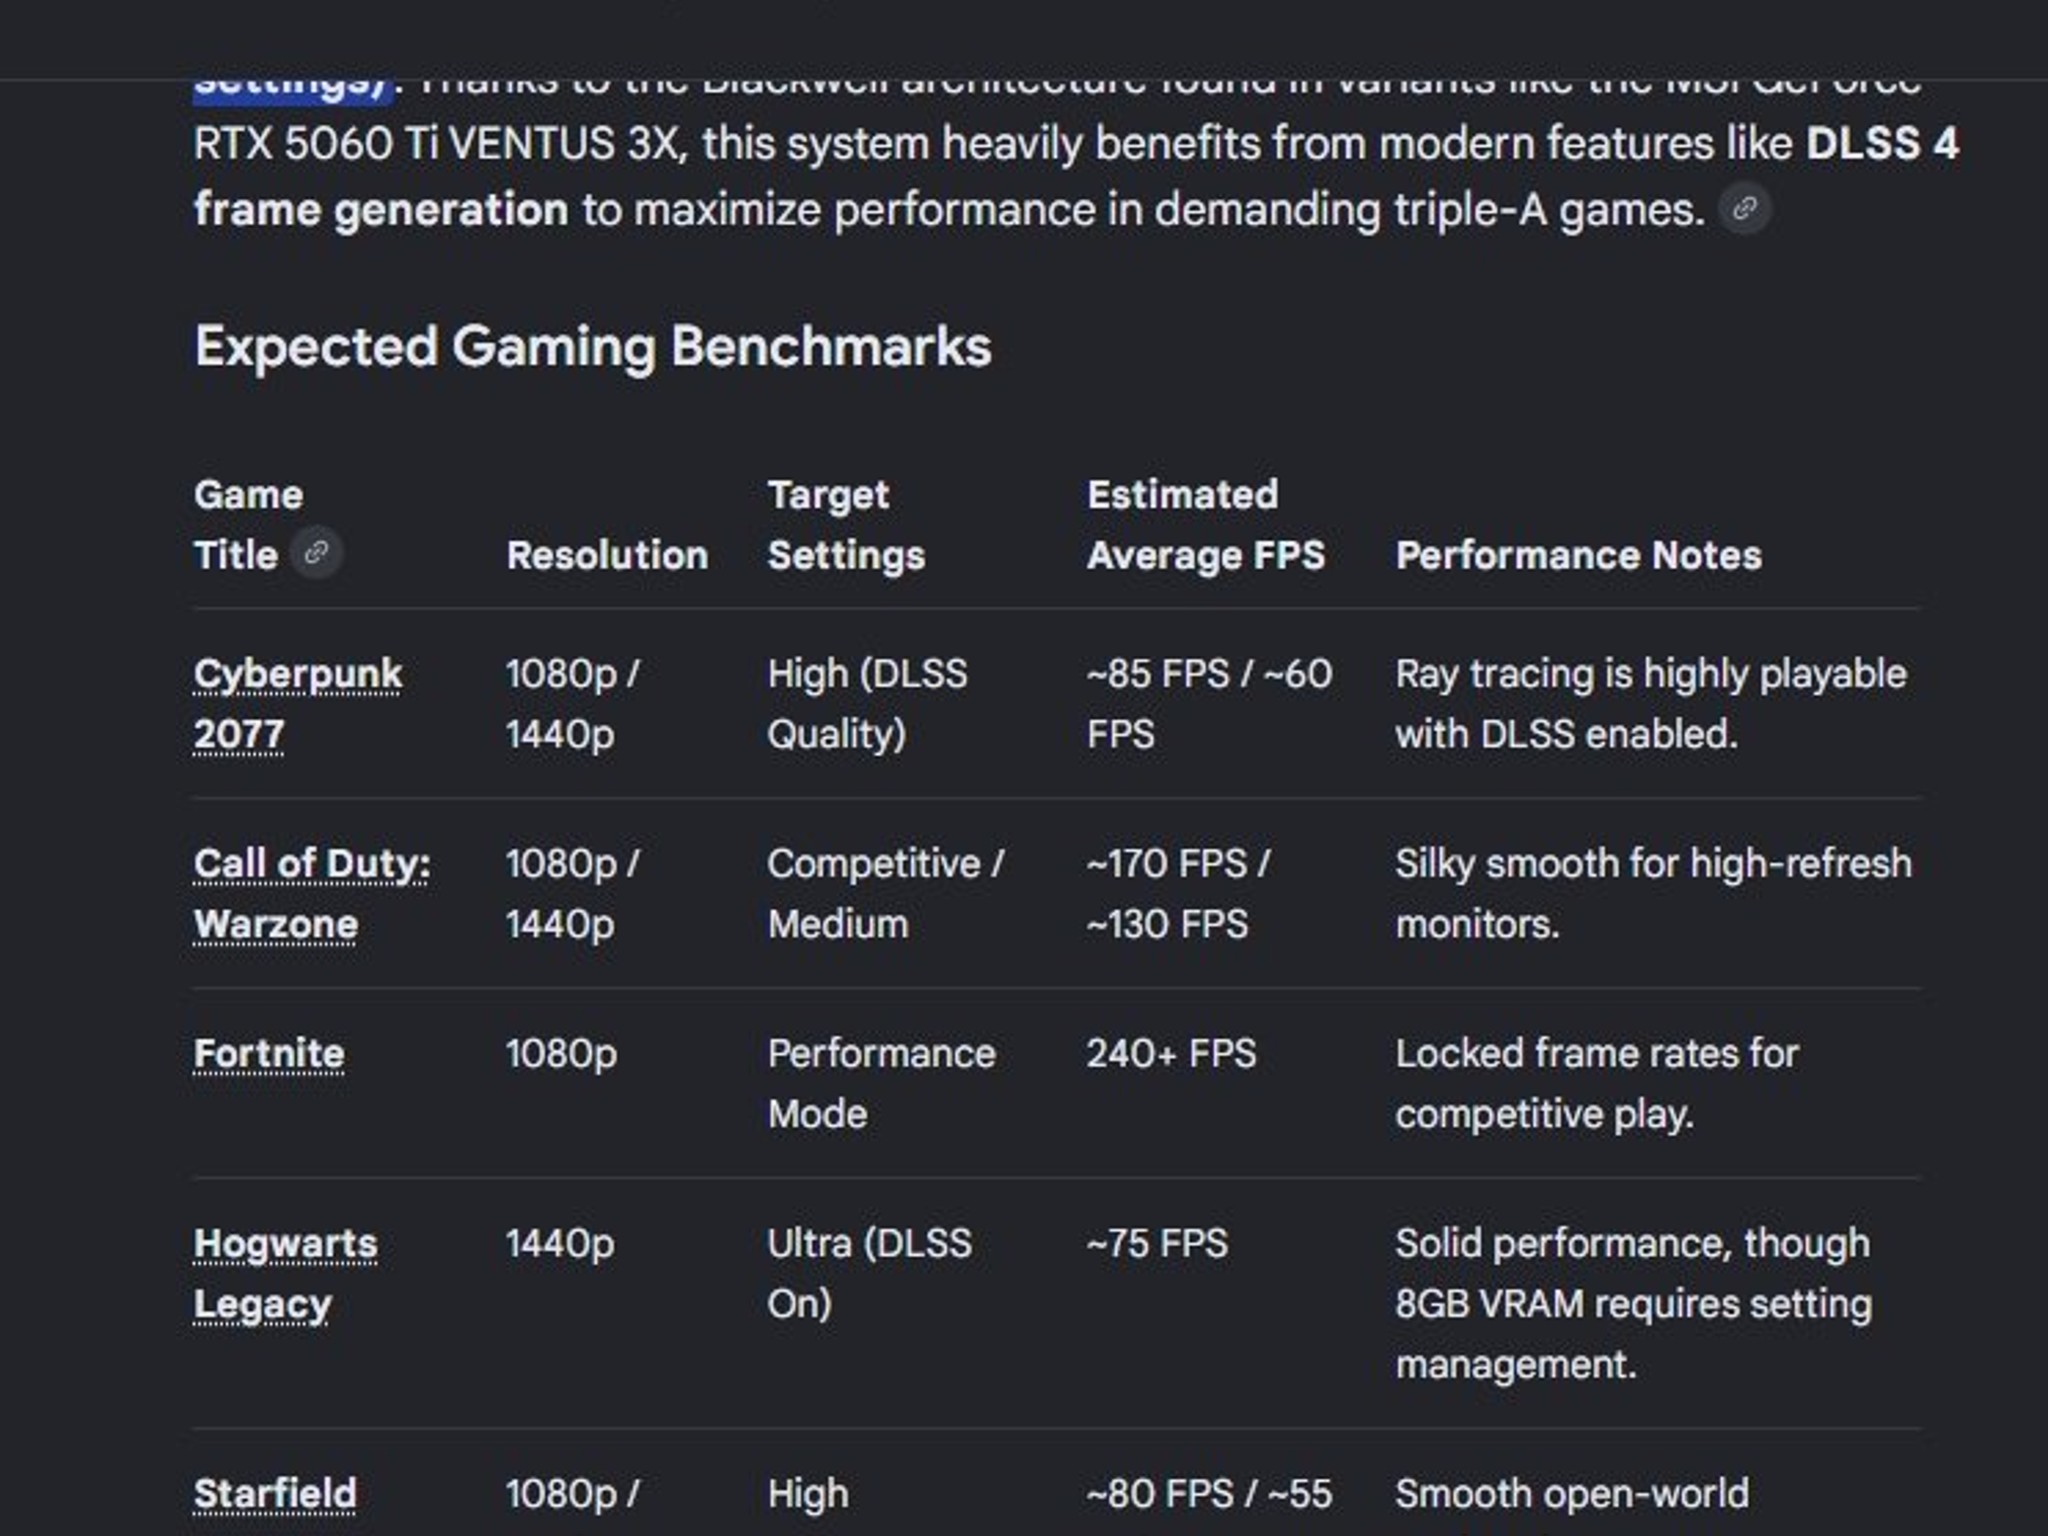Click Competitive / Medium settings cell
2048x1536 pixels.
(885, 894)
